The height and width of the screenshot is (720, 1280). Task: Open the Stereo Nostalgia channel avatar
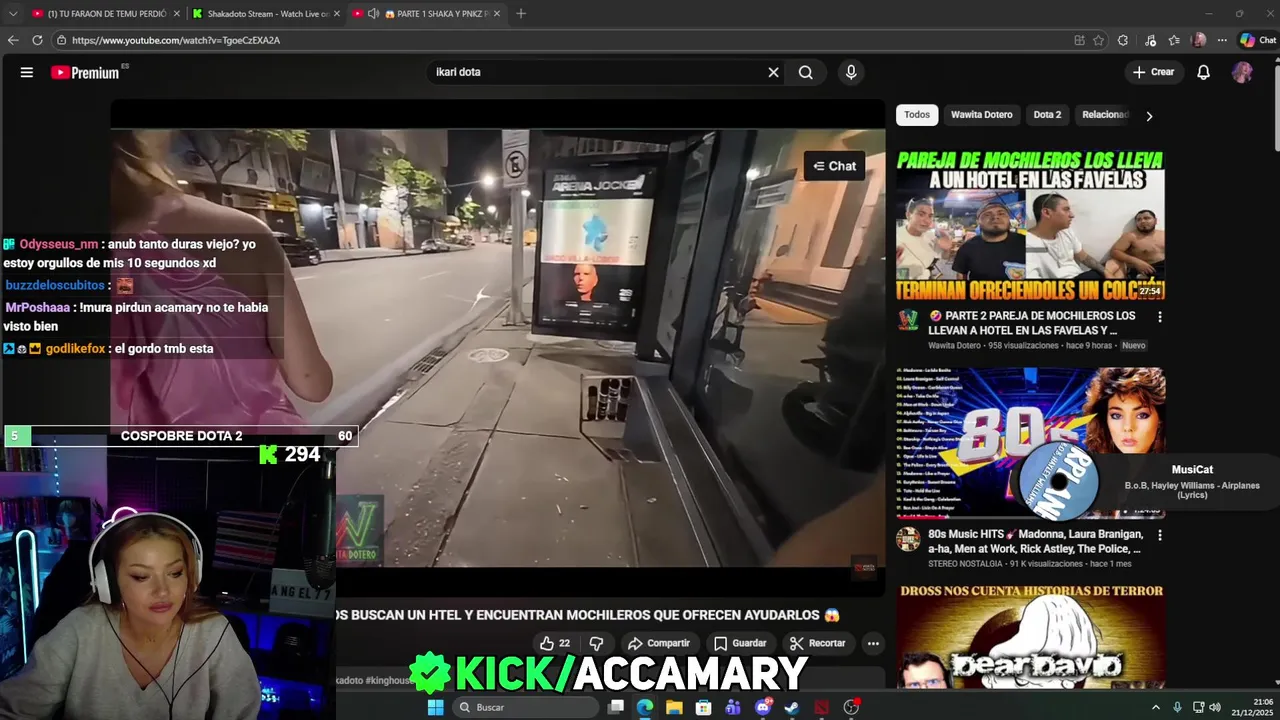point(908,539)
